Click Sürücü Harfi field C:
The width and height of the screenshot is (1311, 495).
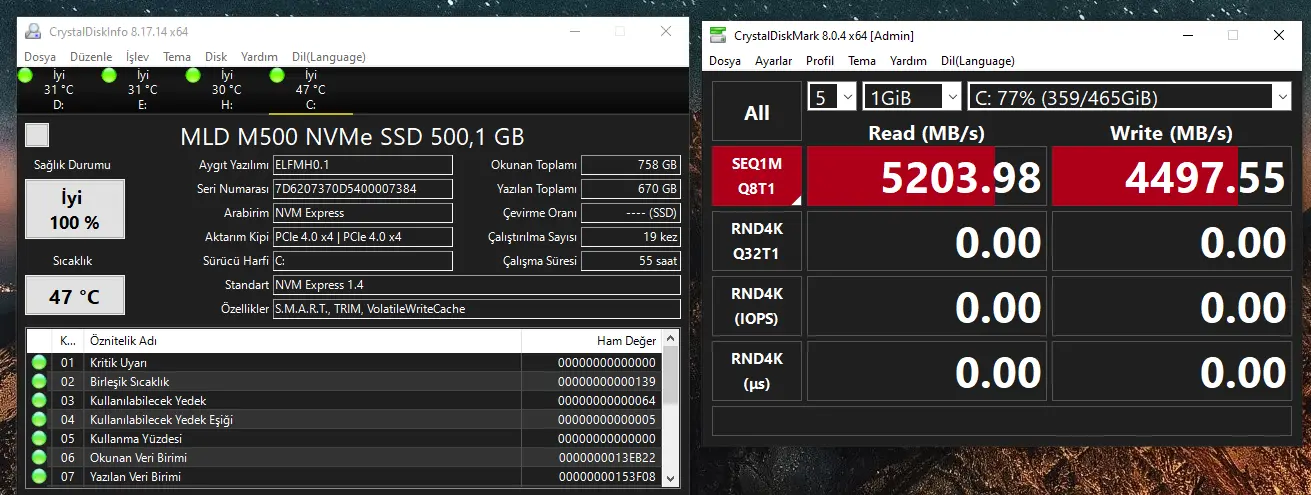(363, 261)
